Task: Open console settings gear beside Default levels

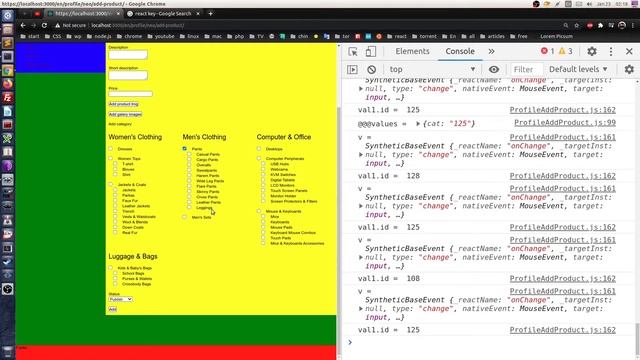Action: [629, 69]
